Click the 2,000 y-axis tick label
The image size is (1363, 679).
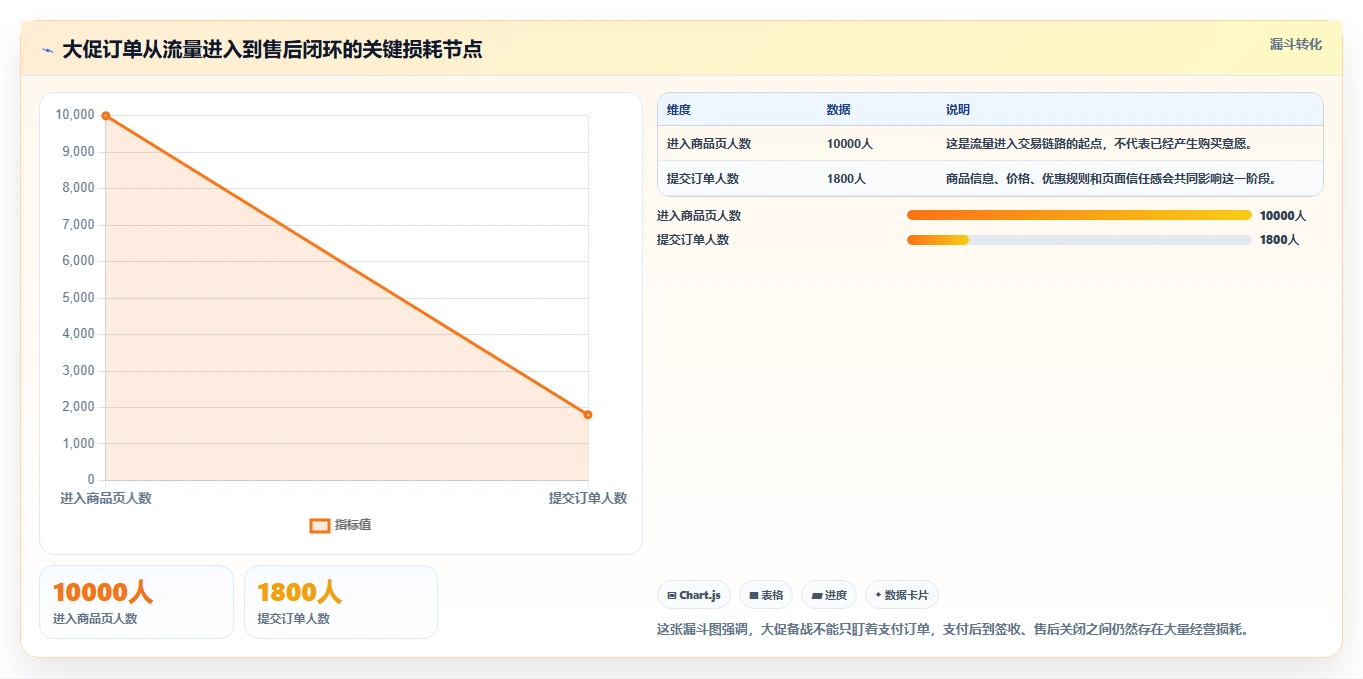[x=79, y=407]
